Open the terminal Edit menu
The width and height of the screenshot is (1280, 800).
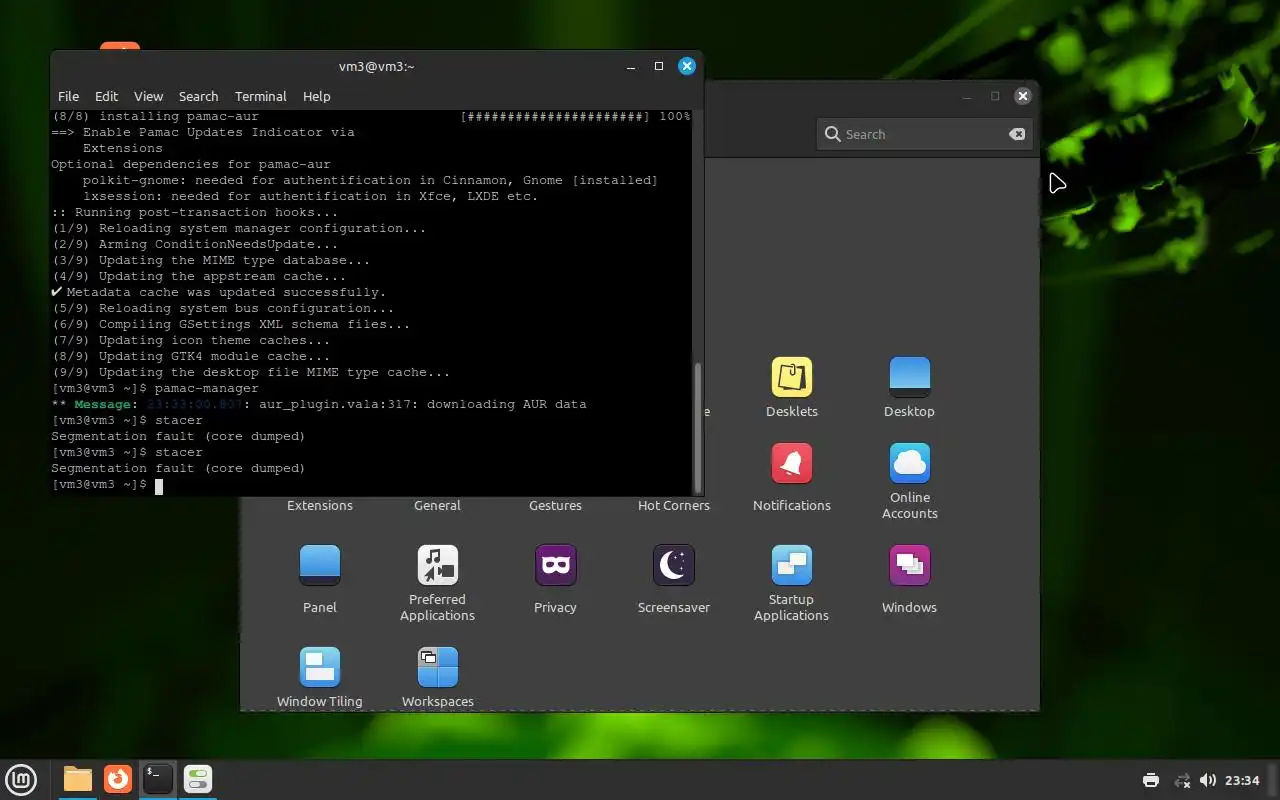point(106,96)
